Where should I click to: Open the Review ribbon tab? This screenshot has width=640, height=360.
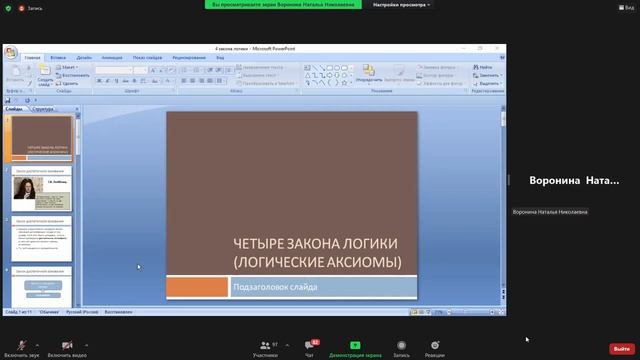click(x=189, y=58)
